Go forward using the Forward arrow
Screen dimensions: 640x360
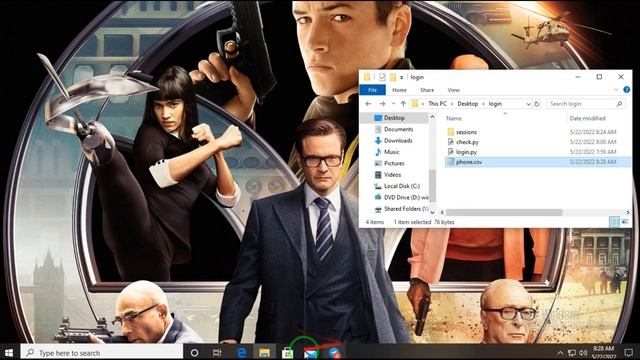coord(382,104)
